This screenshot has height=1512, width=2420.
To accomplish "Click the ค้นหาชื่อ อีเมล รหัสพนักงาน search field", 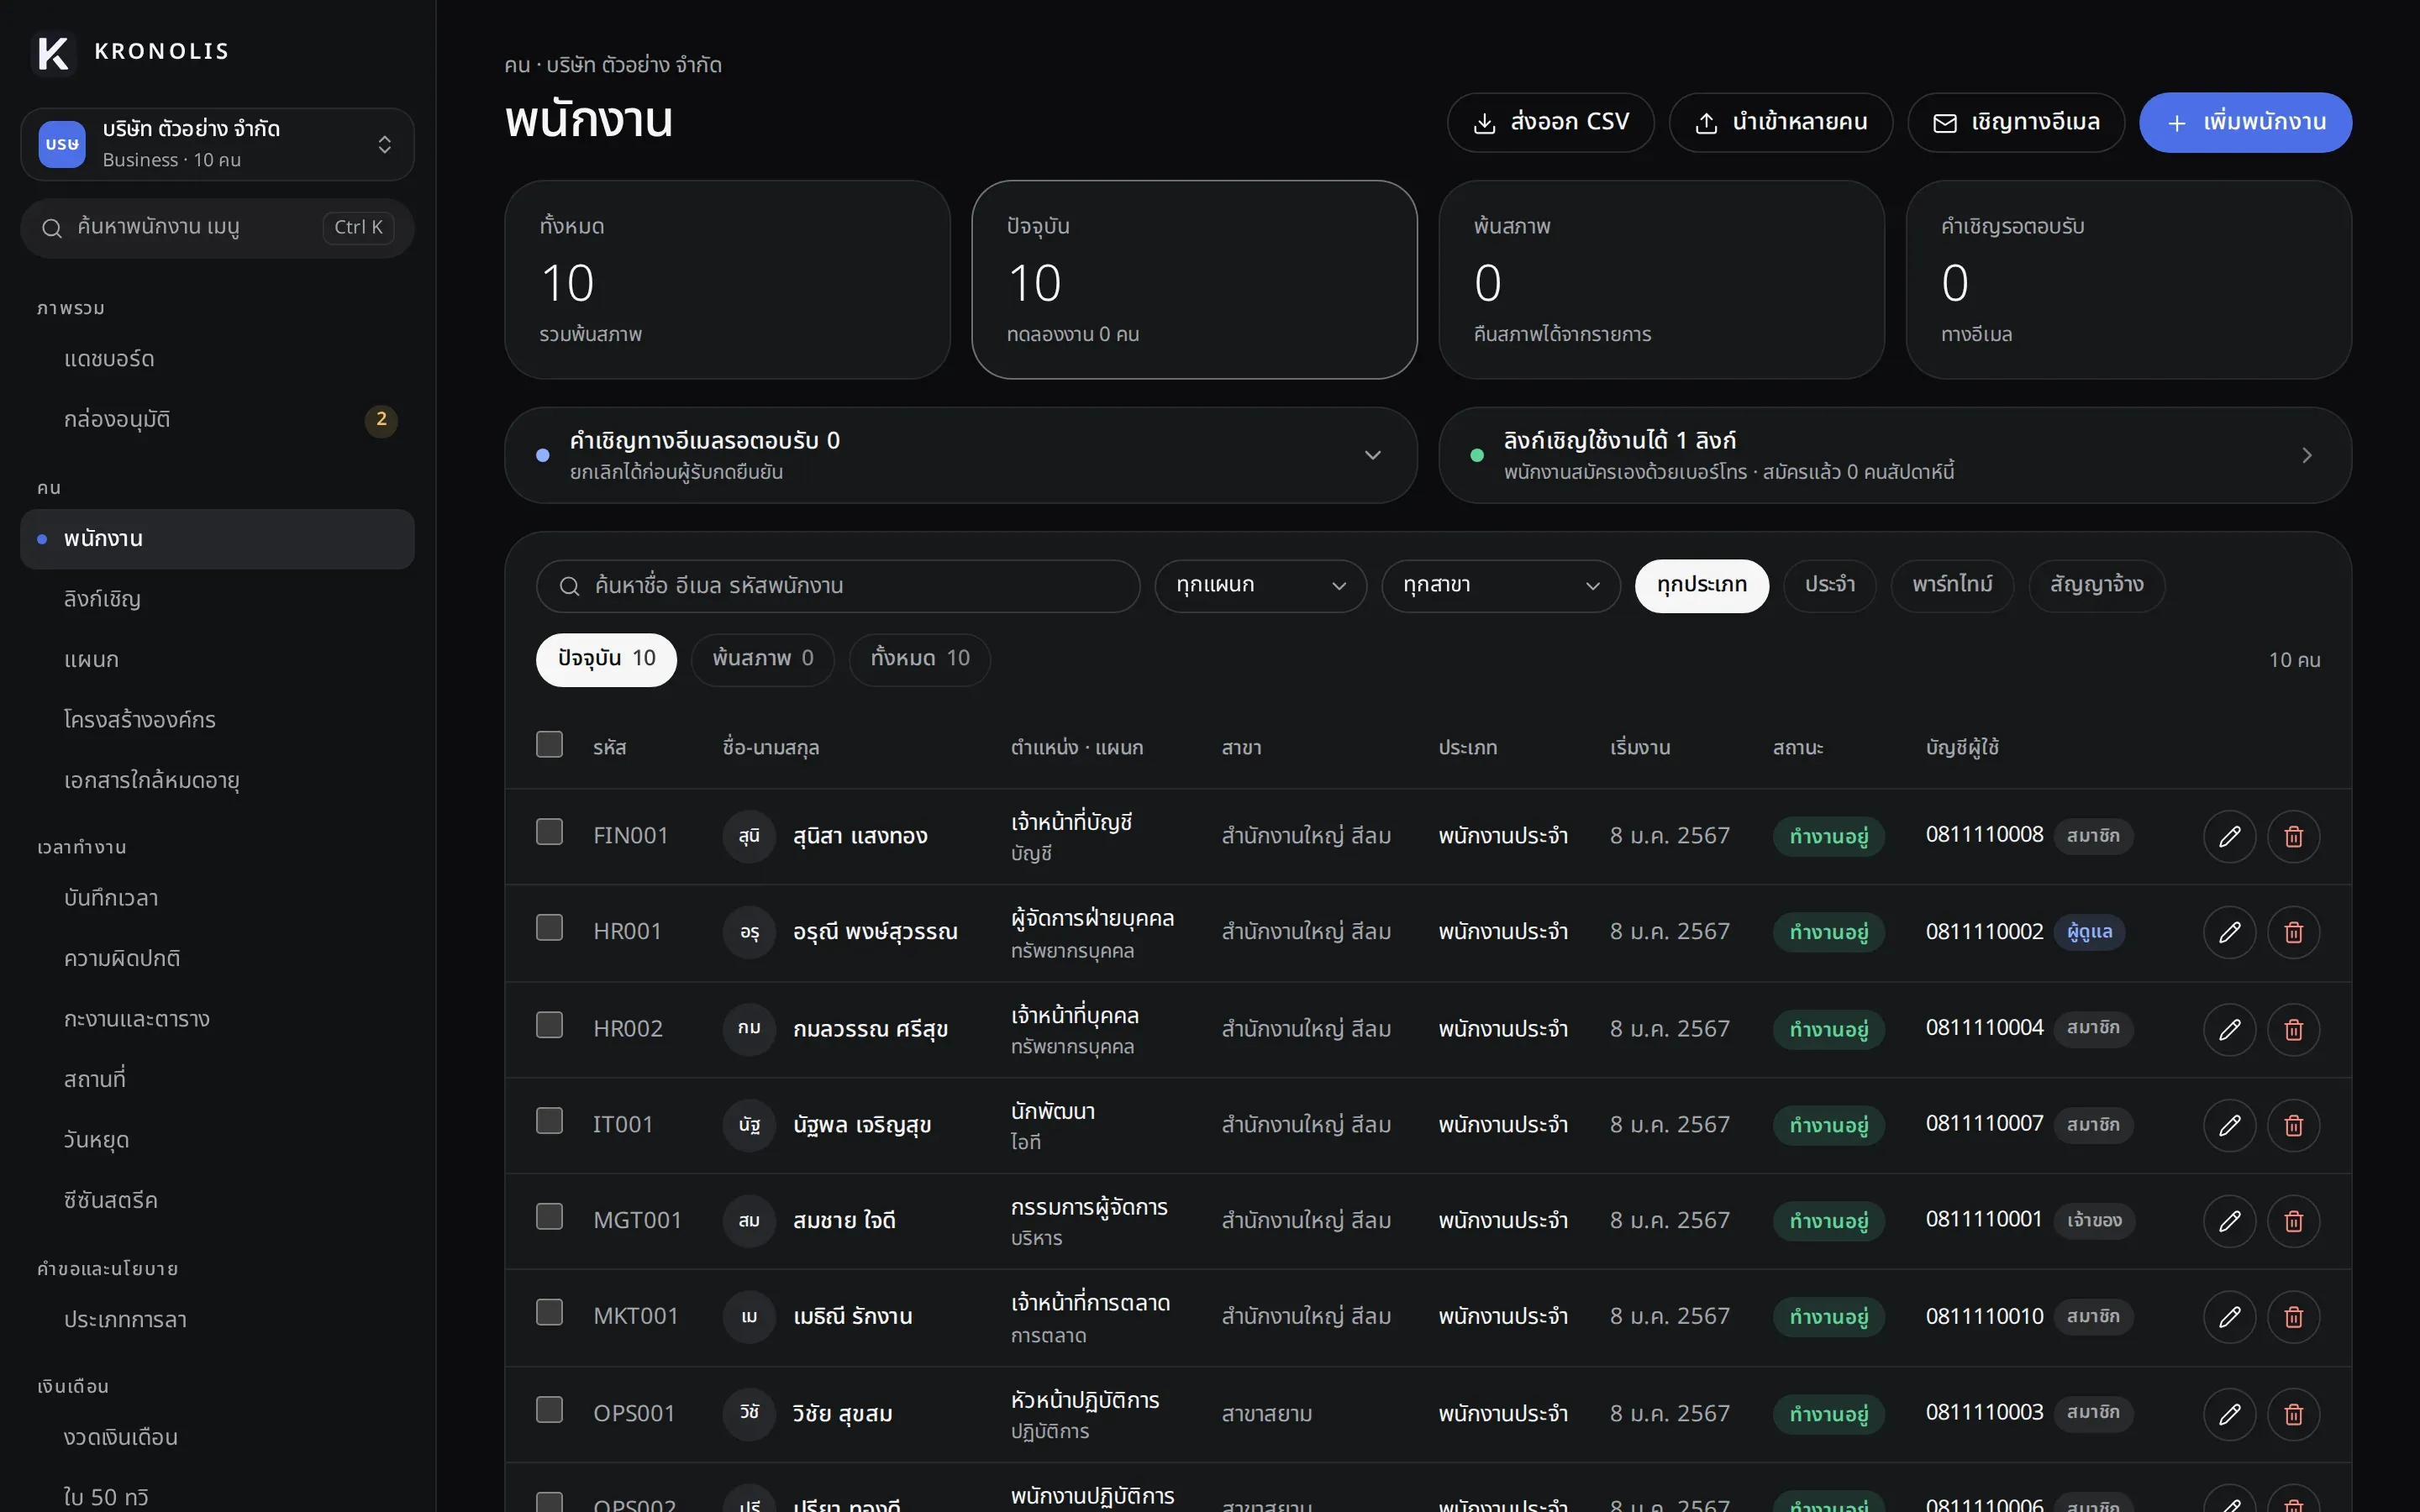I will coord(837,586).
